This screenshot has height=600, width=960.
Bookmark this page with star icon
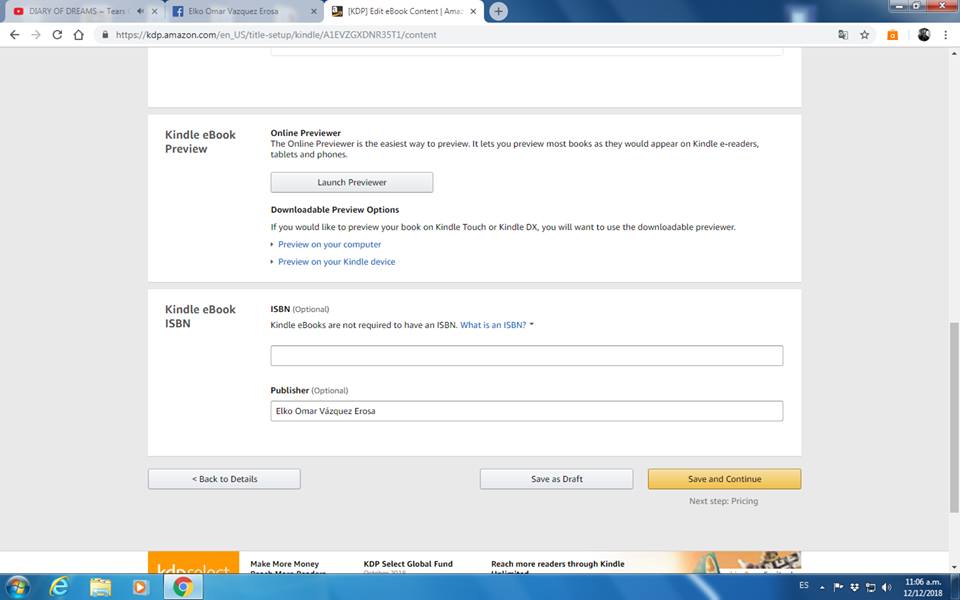(x=865, y=34)
